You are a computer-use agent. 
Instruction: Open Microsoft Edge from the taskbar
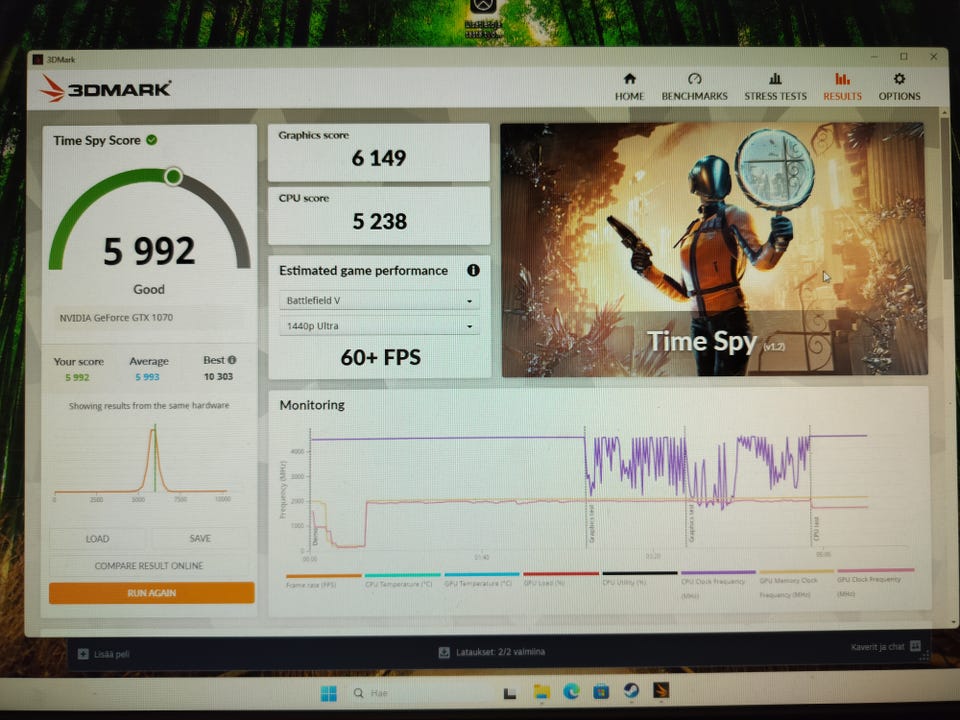[571, 691]
